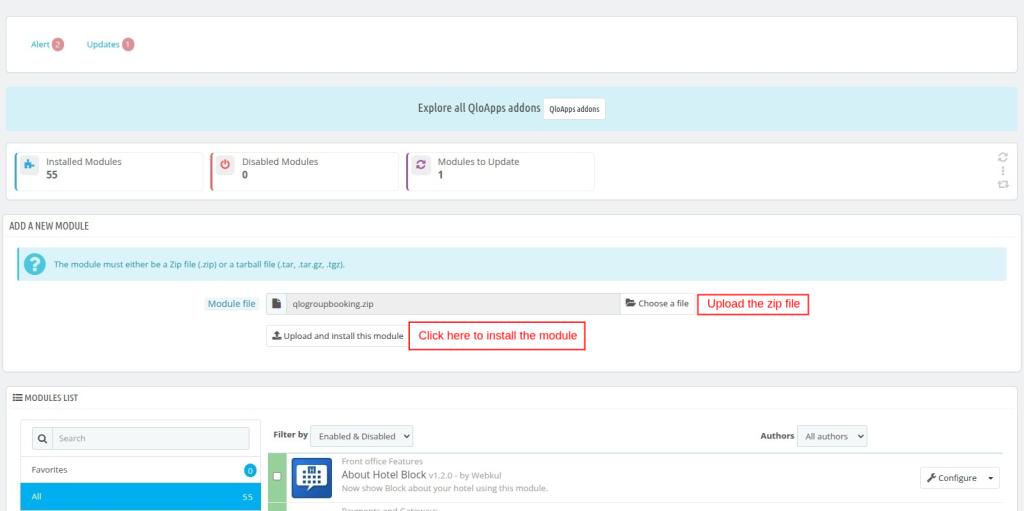The height and width of the screenshot is (511, 1024).
Task: Click the About Hotel Block module name
Action: tap(384, 474)
